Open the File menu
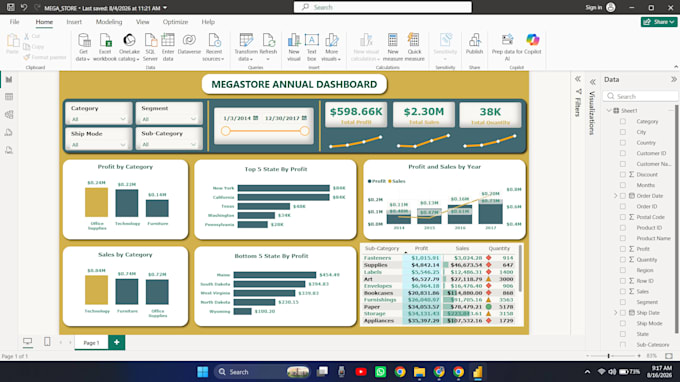680x382 pixels. click(x=14, y=22)
